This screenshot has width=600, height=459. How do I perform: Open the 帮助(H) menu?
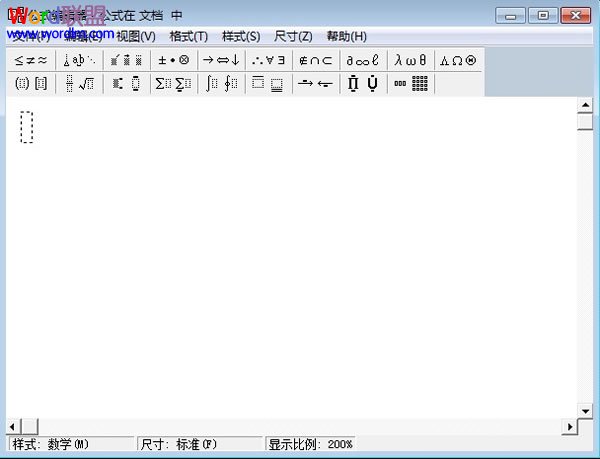pos(347,37)
